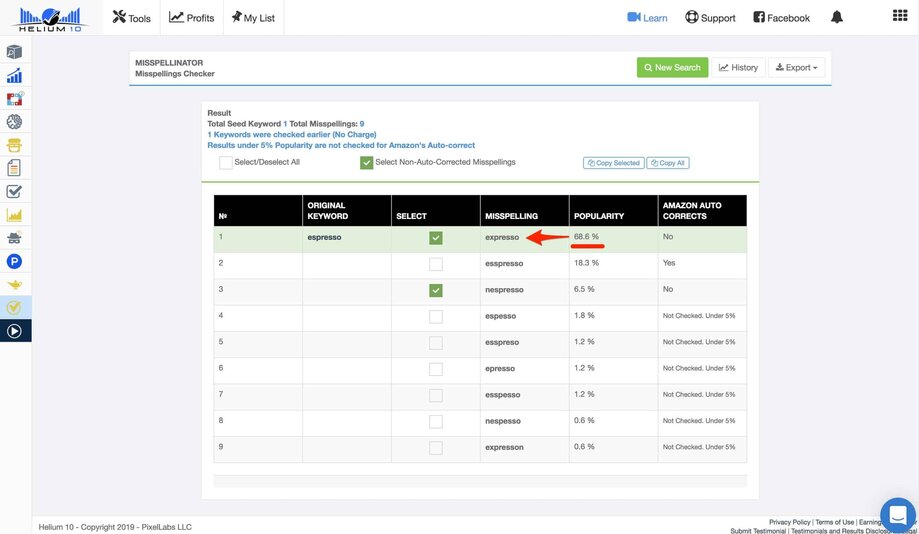Open the Privacy Policy link
919x534 pixels.
click(789, 522)
